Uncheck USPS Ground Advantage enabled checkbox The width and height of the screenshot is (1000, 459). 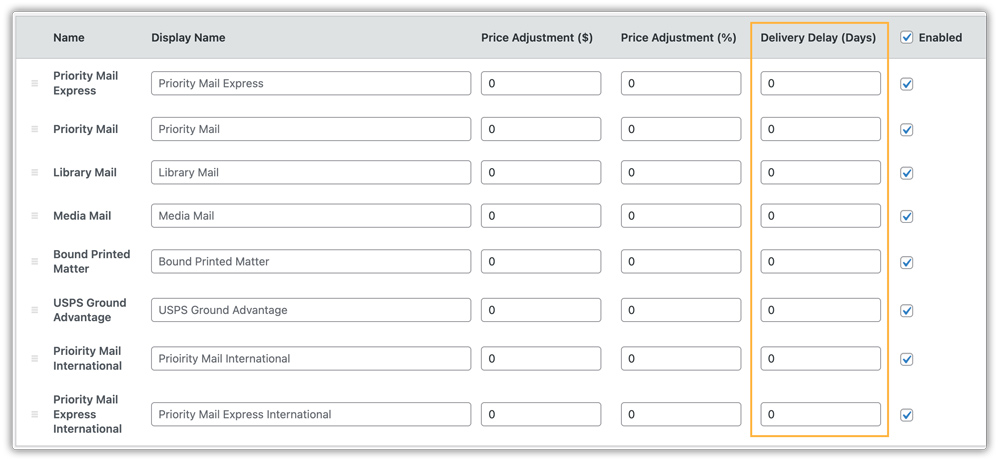(907, 310)
